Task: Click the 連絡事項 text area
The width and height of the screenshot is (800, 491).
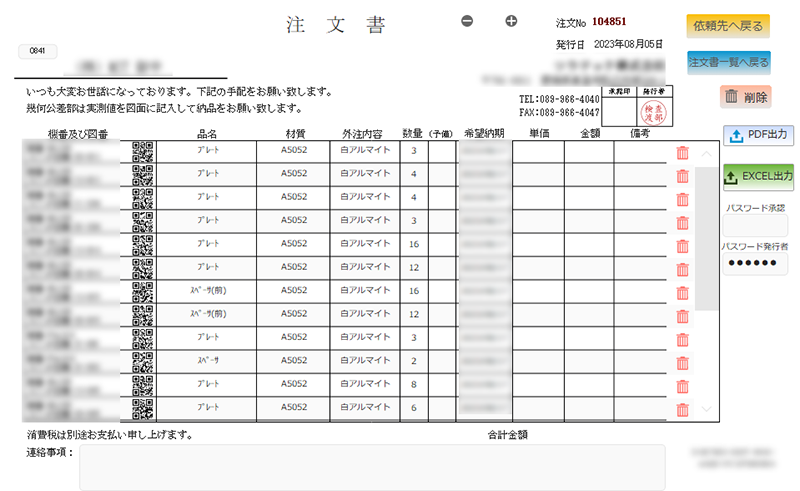Action: click(372, 467)
